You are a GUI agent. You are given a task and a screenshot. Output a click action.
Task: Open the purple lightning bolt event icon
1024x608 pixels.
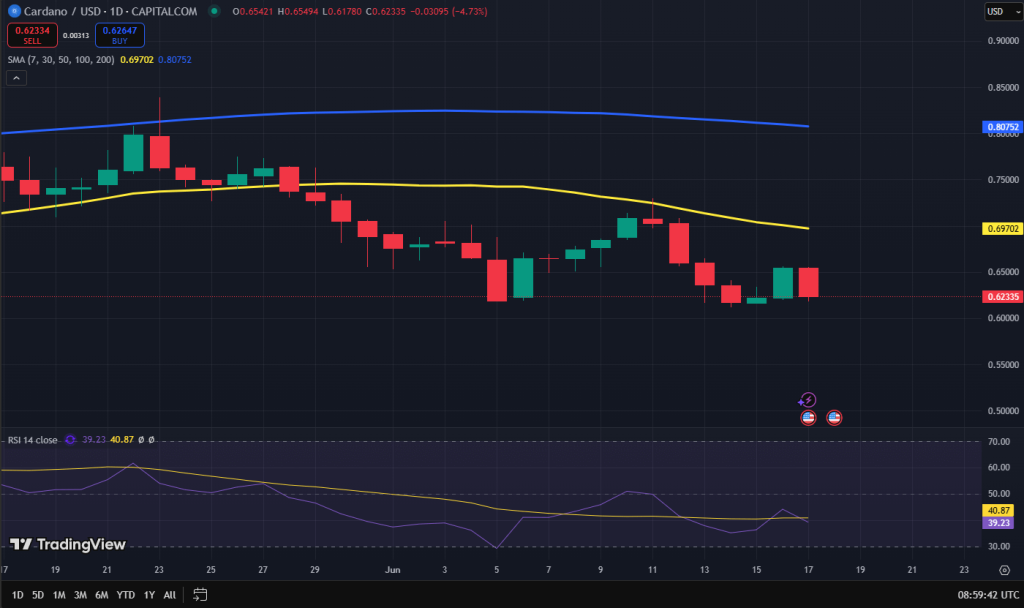click(x=807, y=399)
